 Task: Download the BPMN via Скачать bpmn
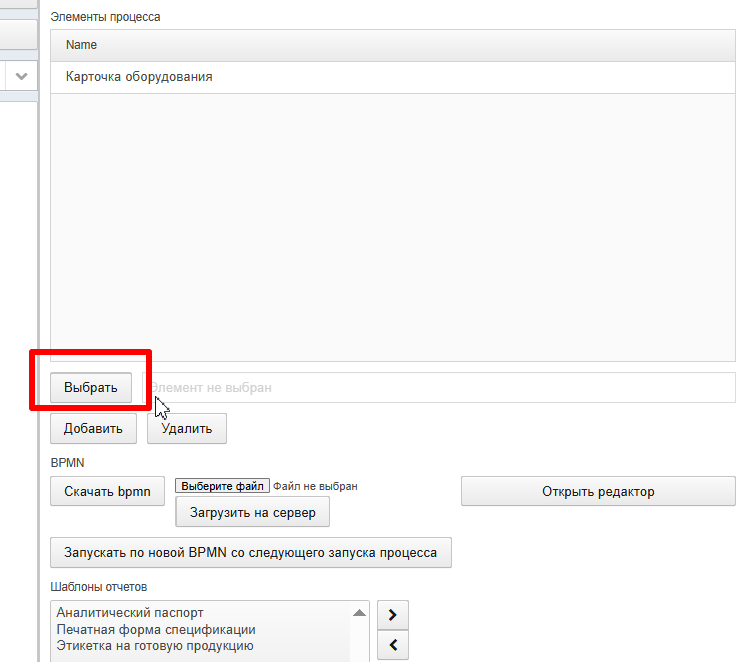(107, 491)
